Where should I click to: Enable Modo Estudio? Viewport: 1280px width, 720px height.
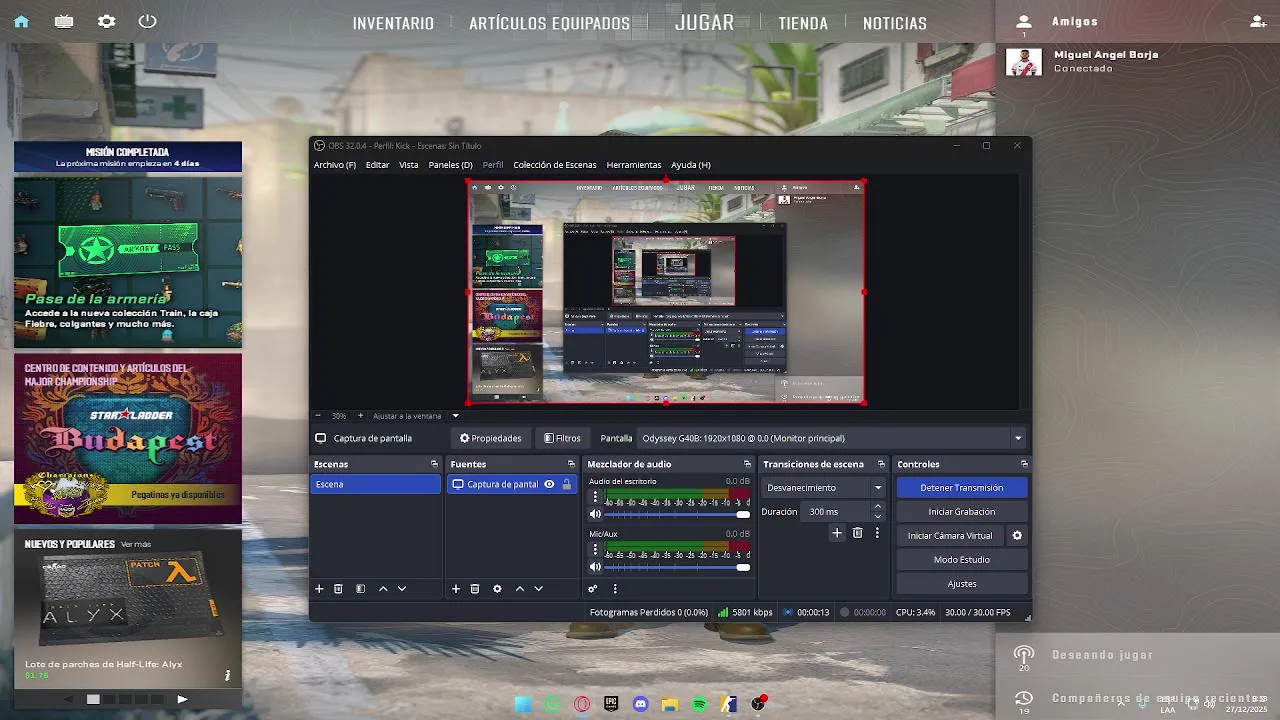point(962,560)
